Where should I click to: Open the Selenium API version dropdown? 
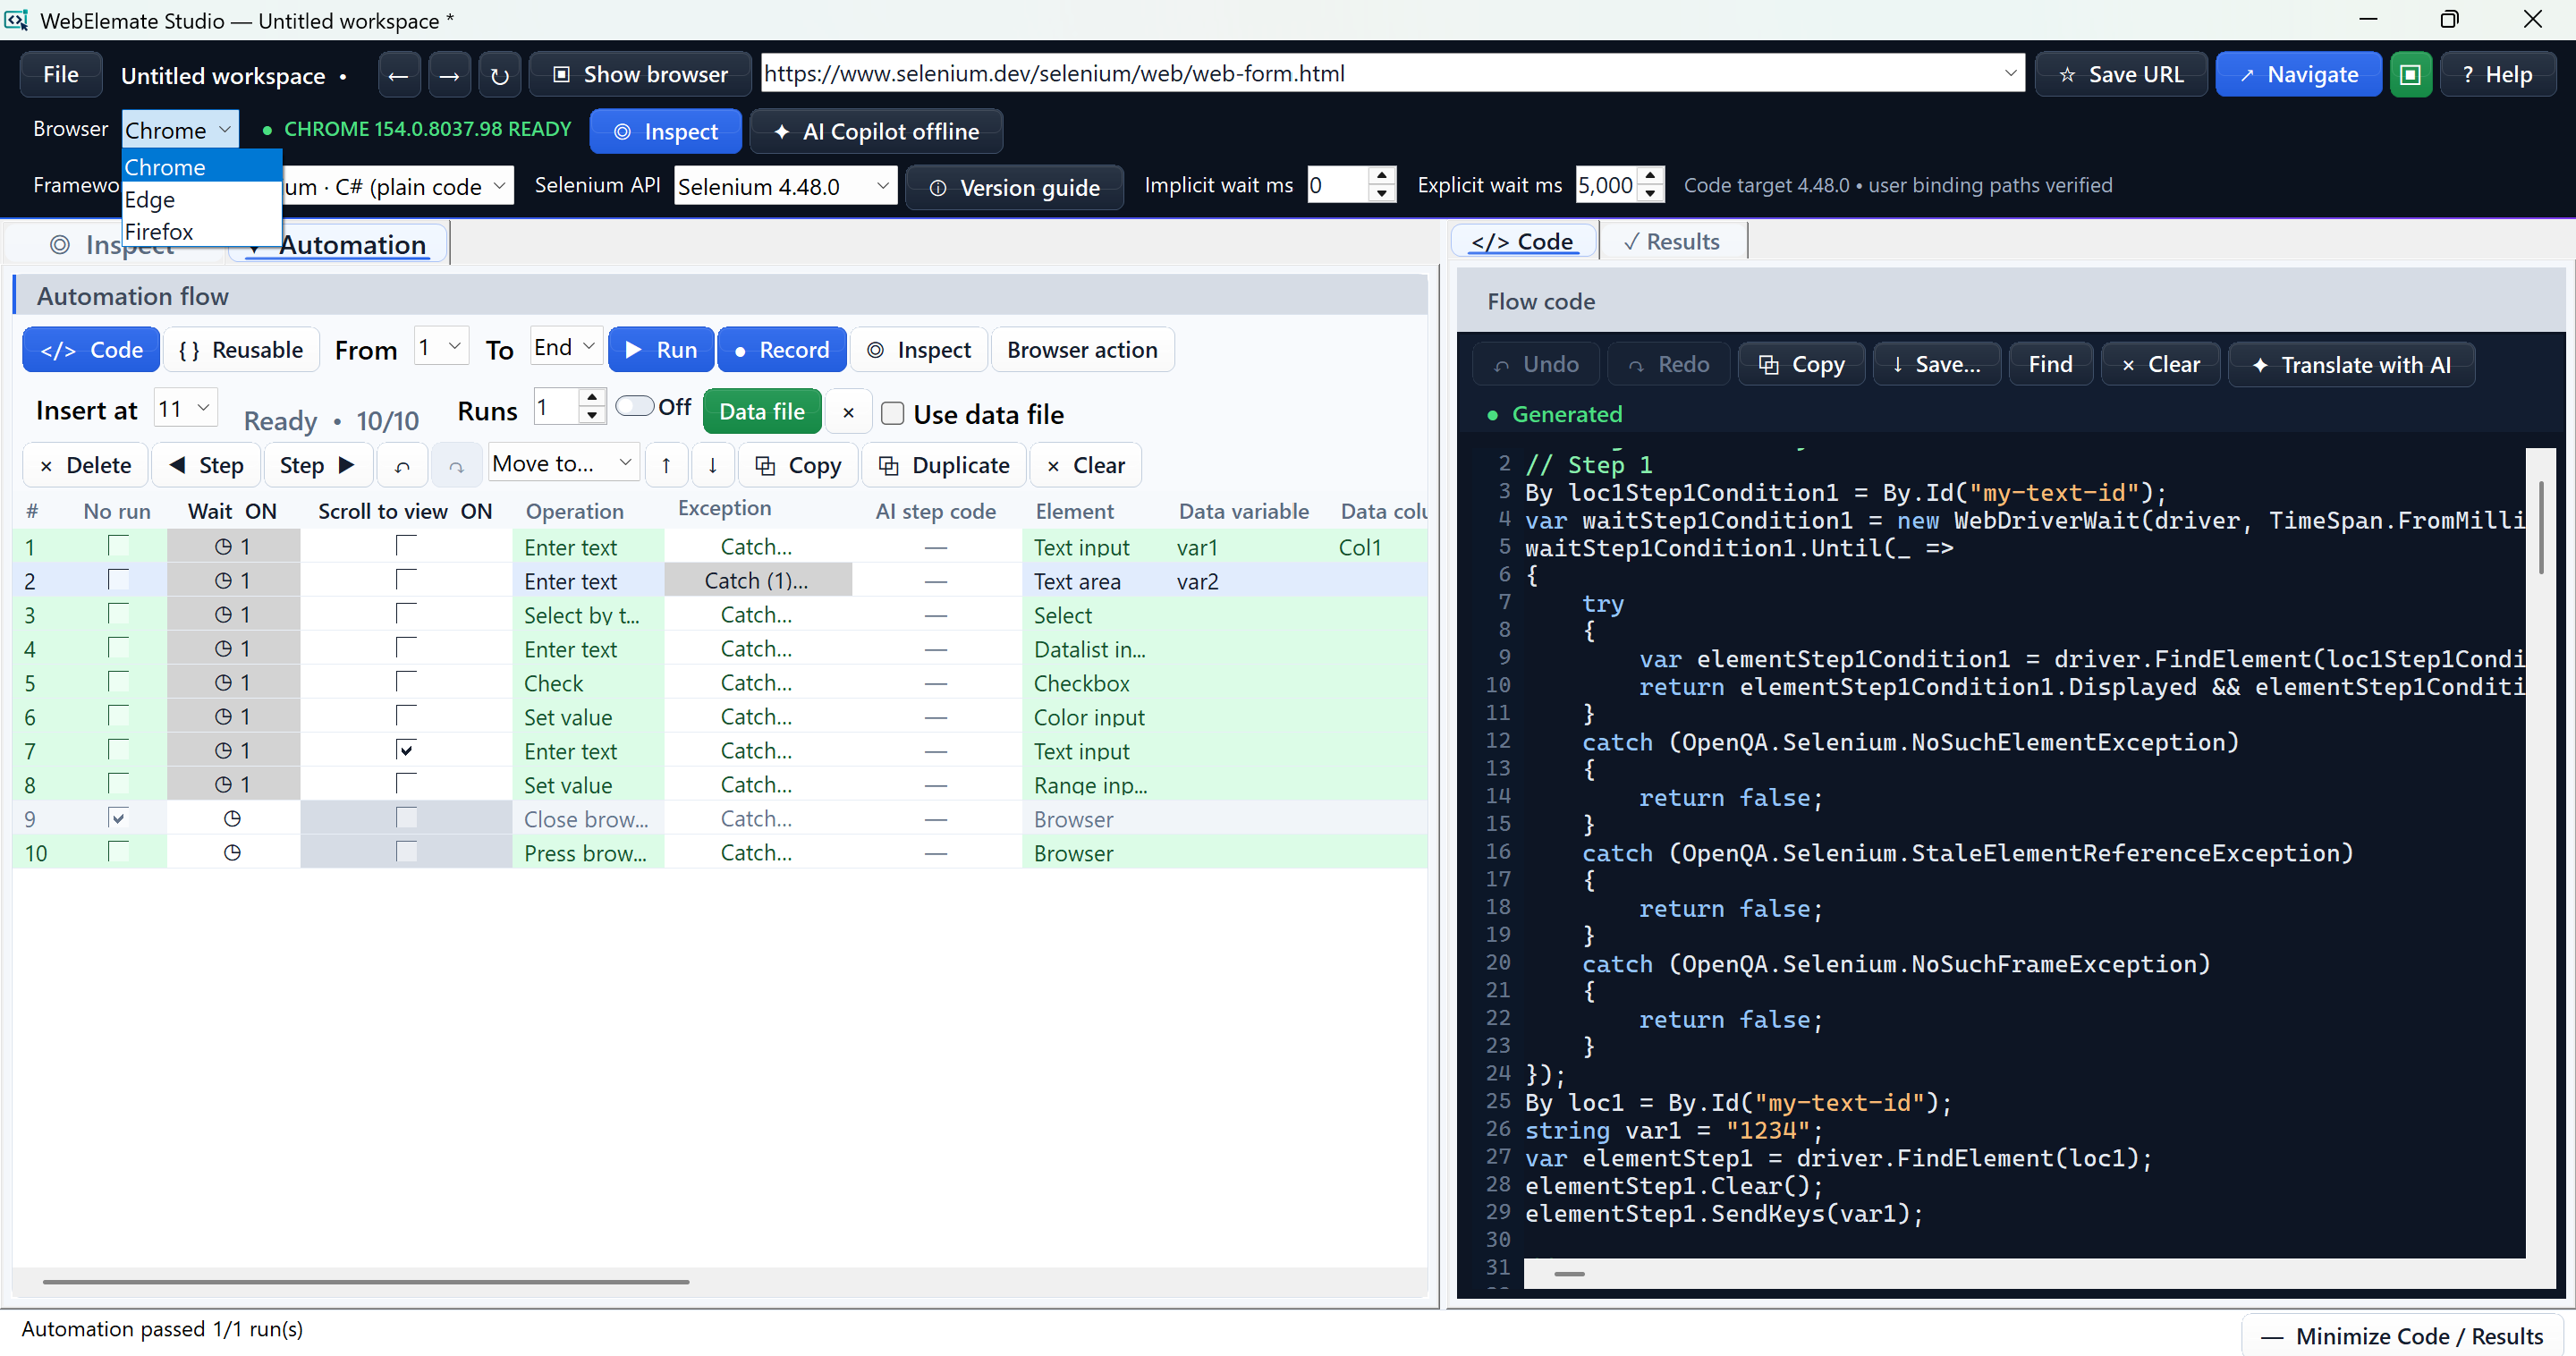tap(785, 187)
